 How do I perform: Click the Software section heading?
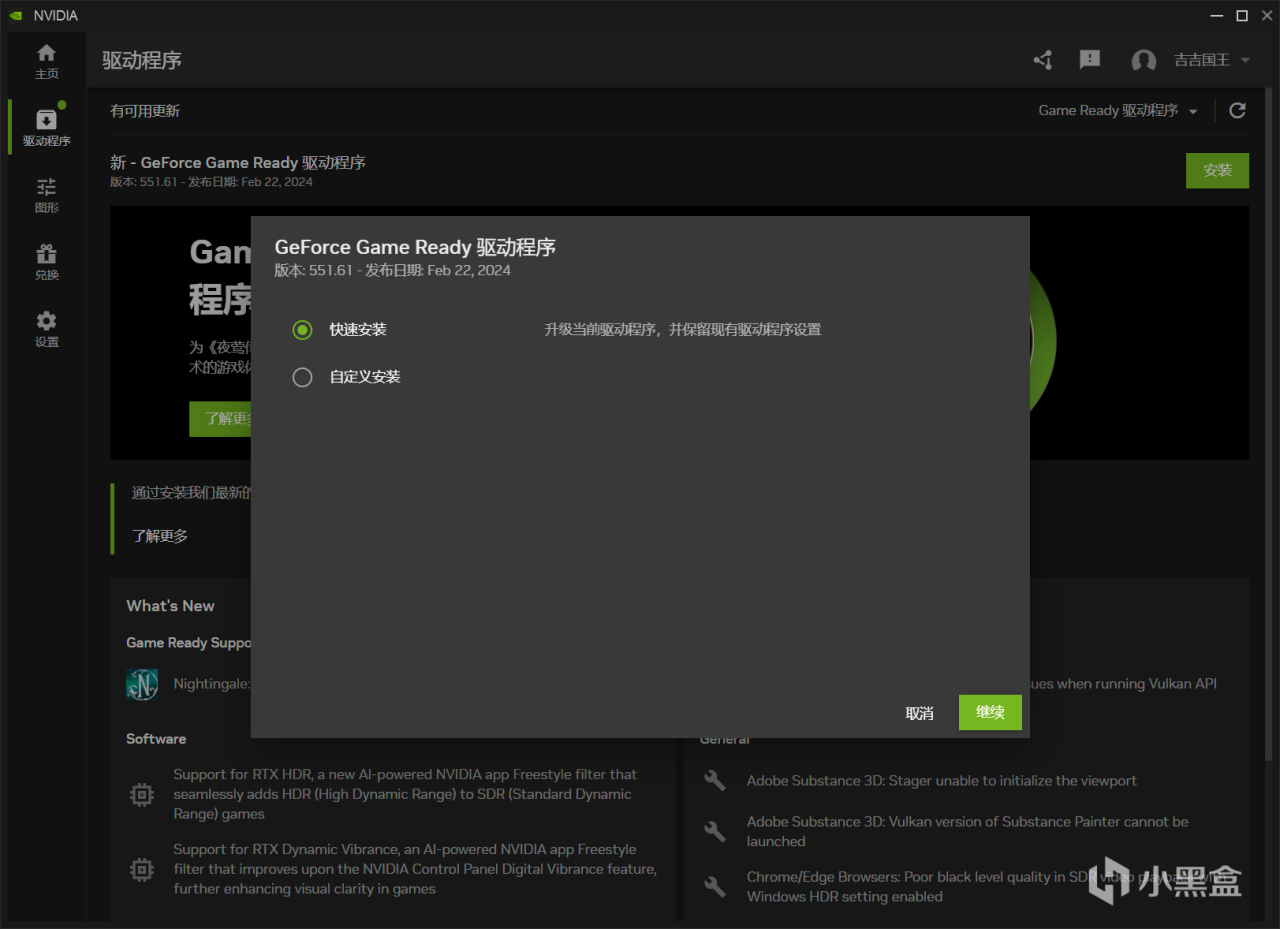[156, 739]
